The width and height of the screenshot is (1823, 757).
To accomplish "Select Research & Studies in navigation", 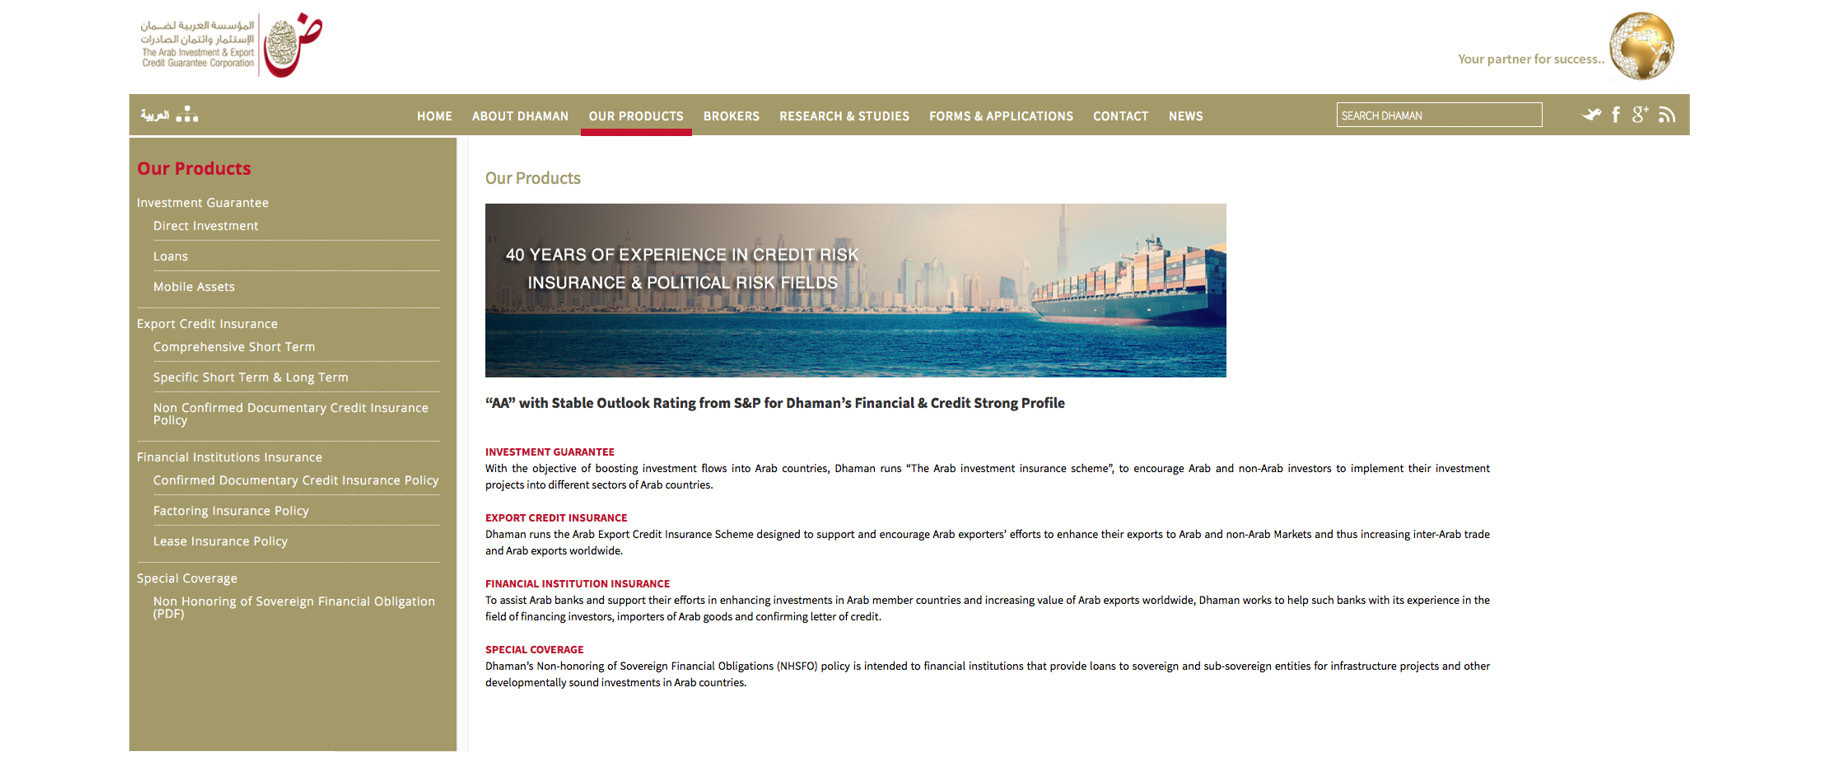I will pos(844,116).
